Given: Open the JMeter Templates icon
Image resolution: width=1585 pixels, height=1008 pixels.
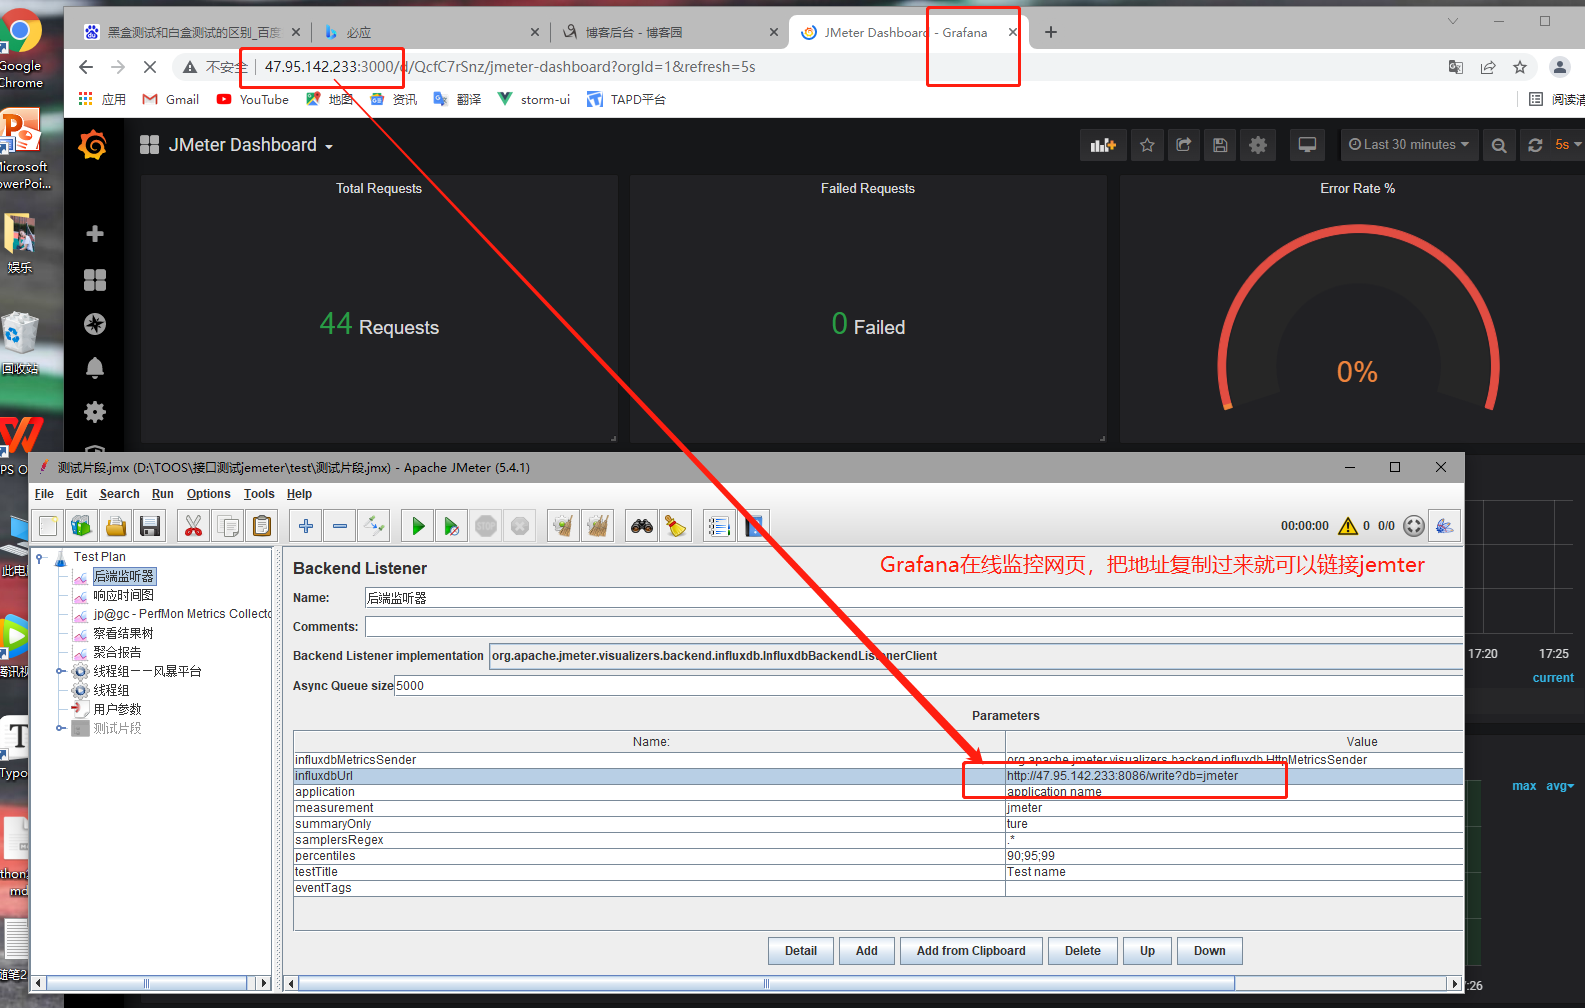Looking at the screenshot, I should tap(82, 526).
